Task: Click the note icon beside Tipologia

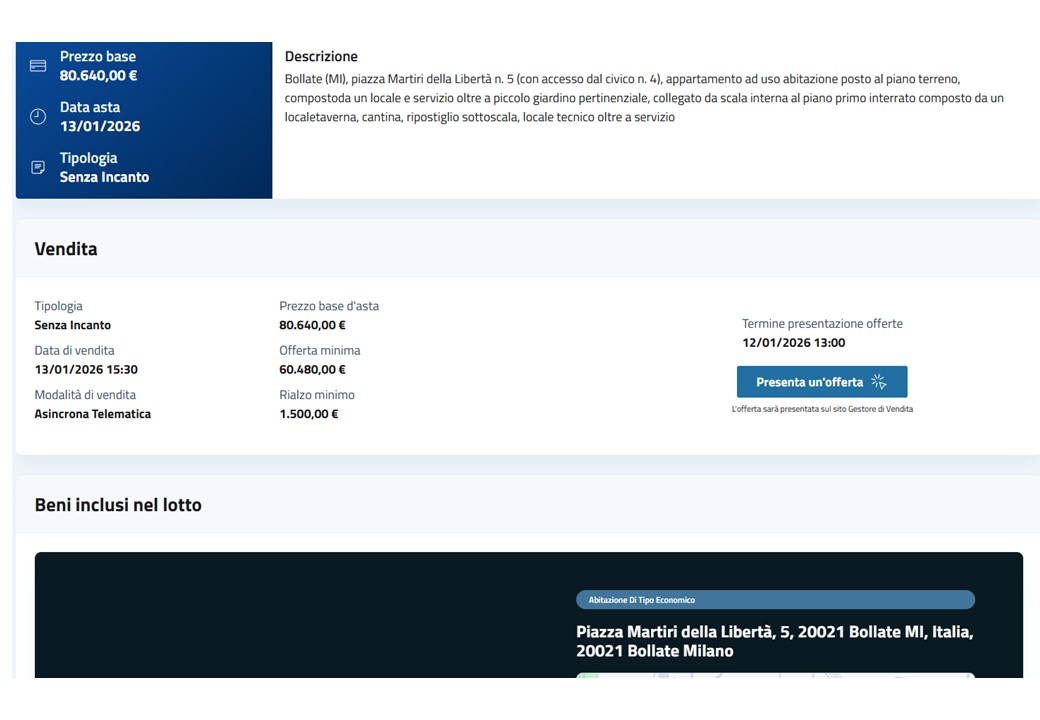Action: [38, 167]
